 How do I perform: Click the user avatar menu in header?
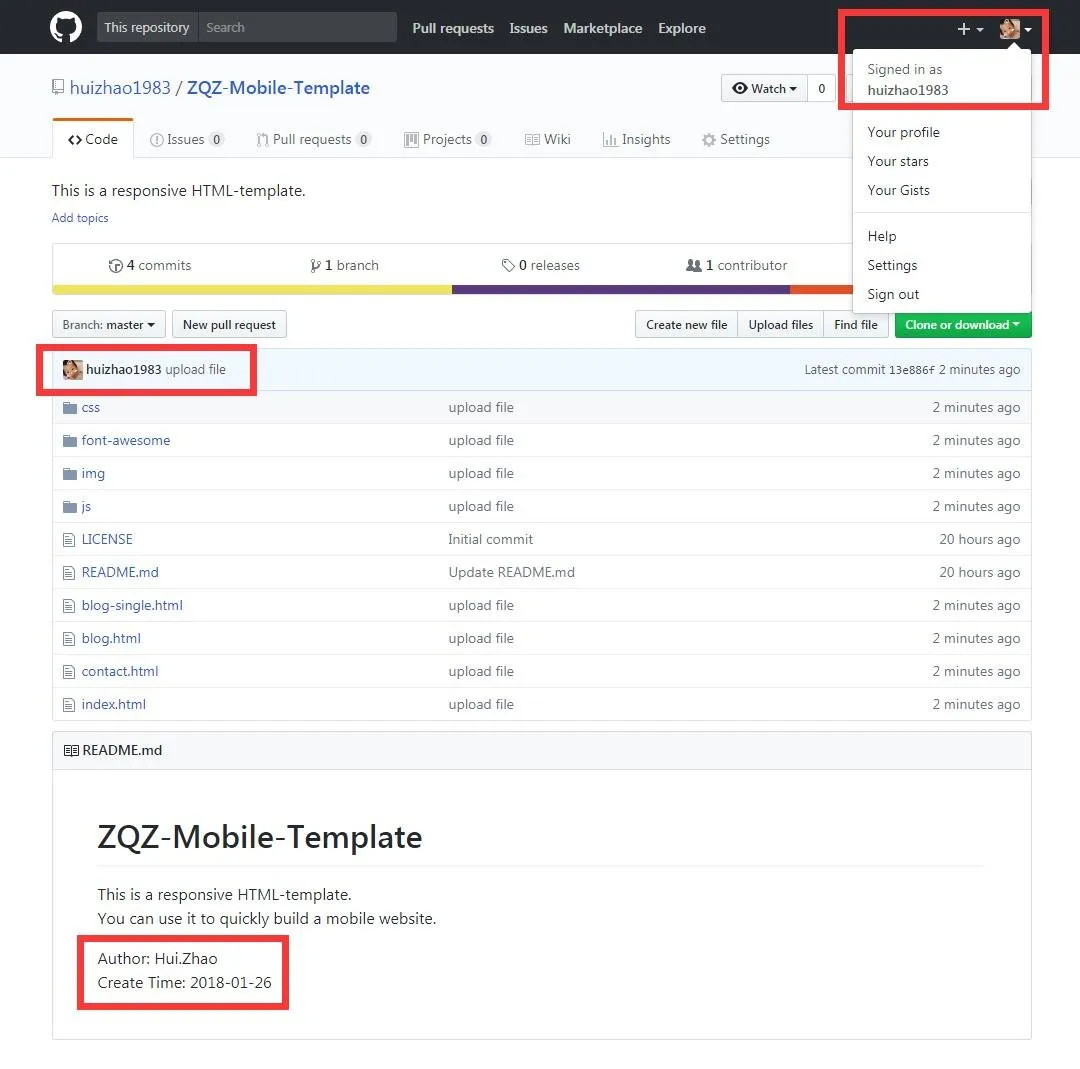1015,29
